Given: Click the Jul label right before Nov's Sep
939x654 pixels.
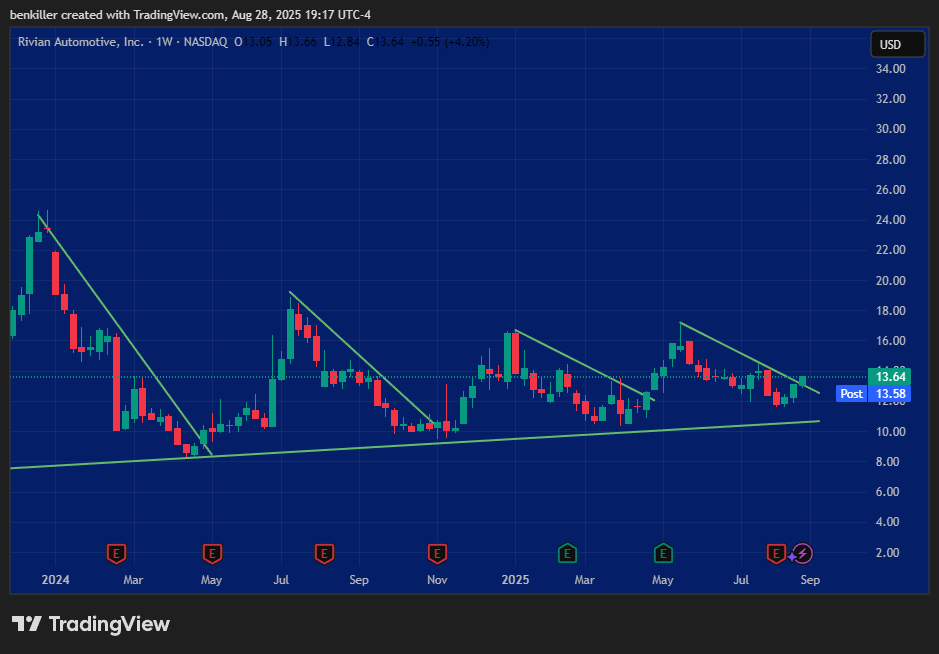Looking at the screenshot, I should coord(281,580).
